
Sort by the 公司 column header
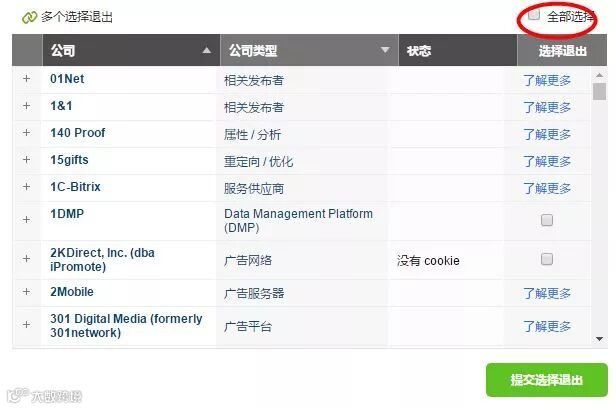[x=131, y=50]
